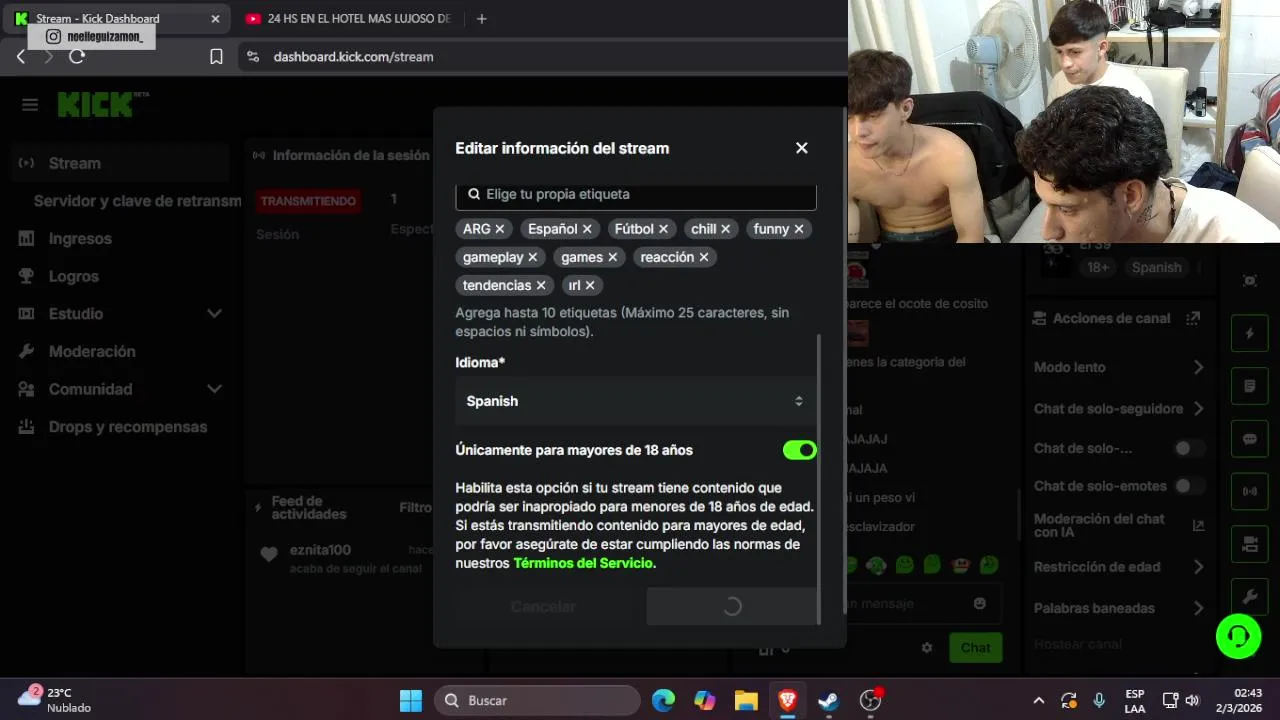This screenshot has width=1280, height=720.
Task: Remove the games tag
Action: (612, 257)
